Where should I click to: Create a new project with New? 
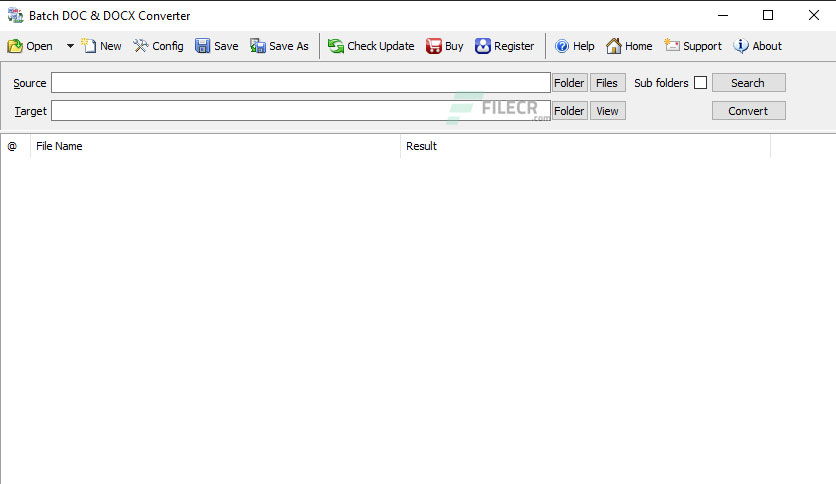(101, 46)
